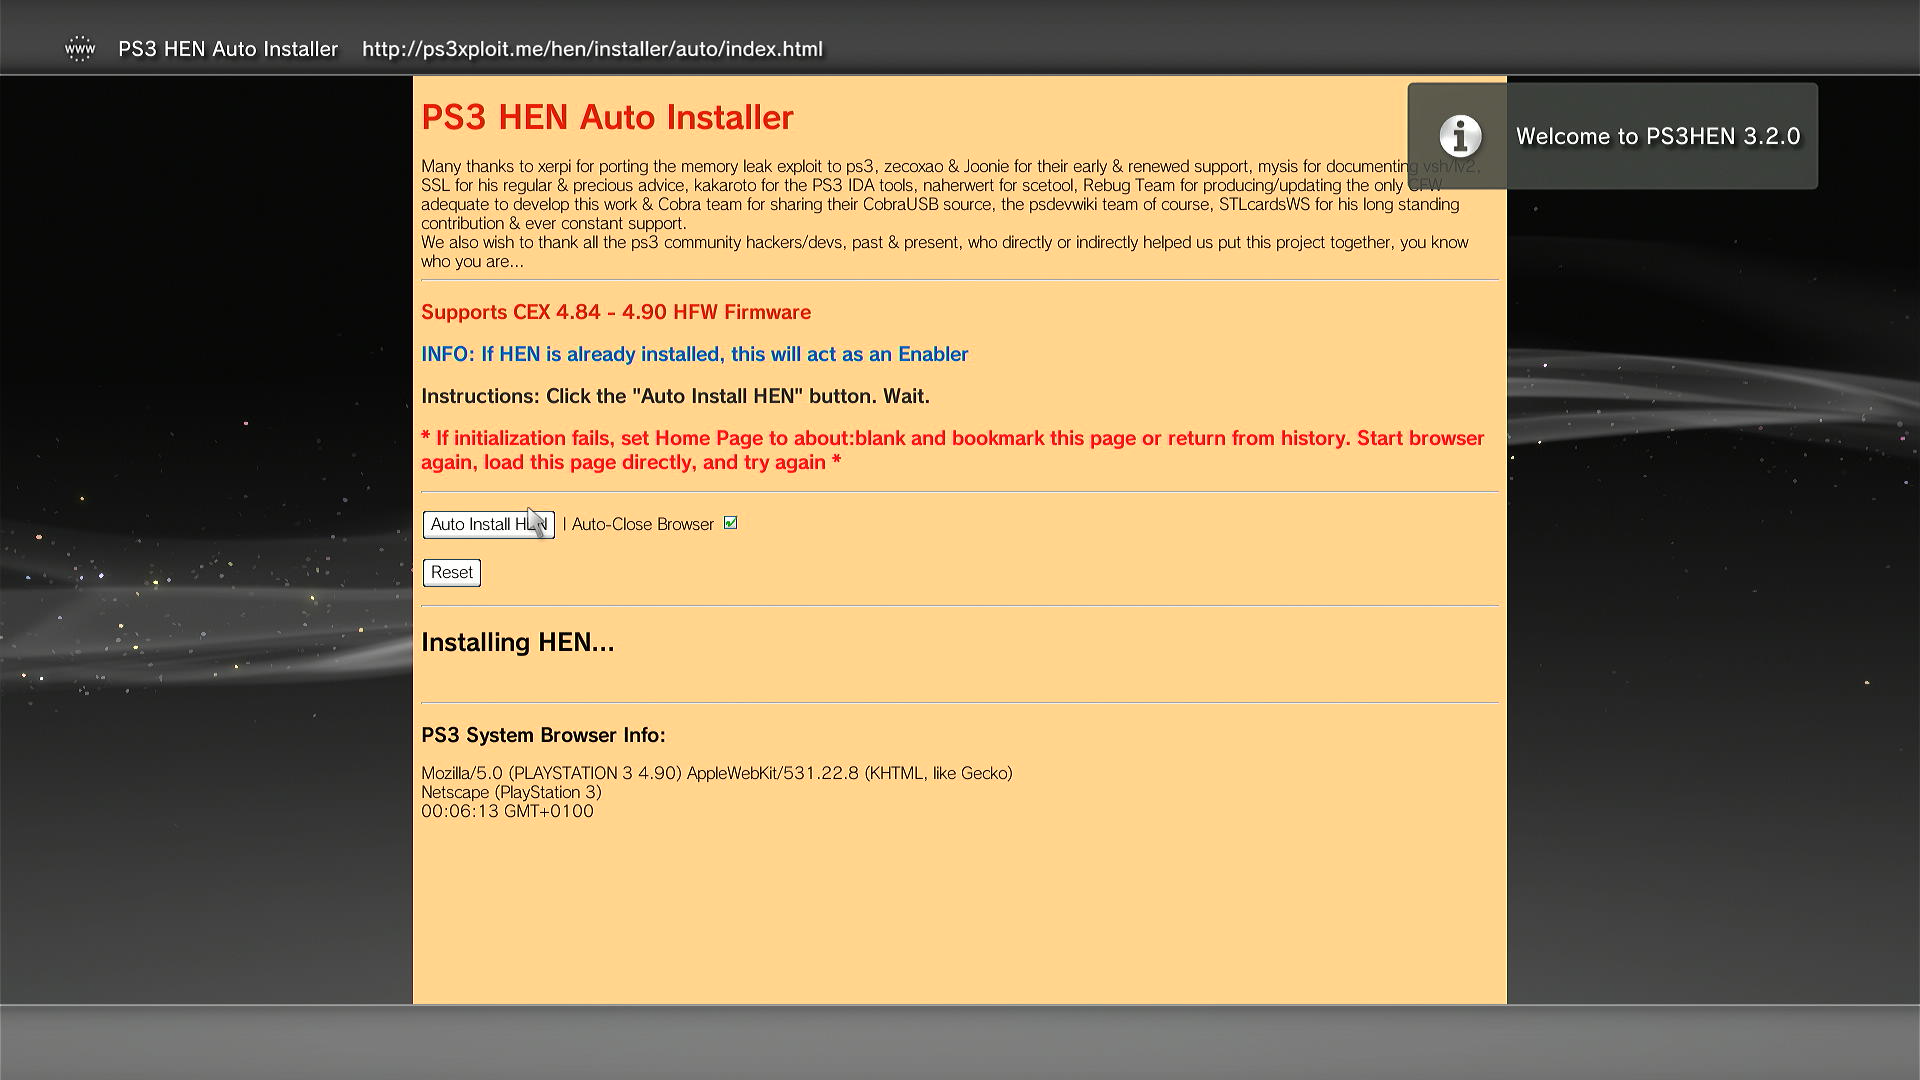Click the ps3xploit.me URL in address bar
Image resolution: width=1920 pixels, height=1080 pixels.
click(x=592, y=49)
